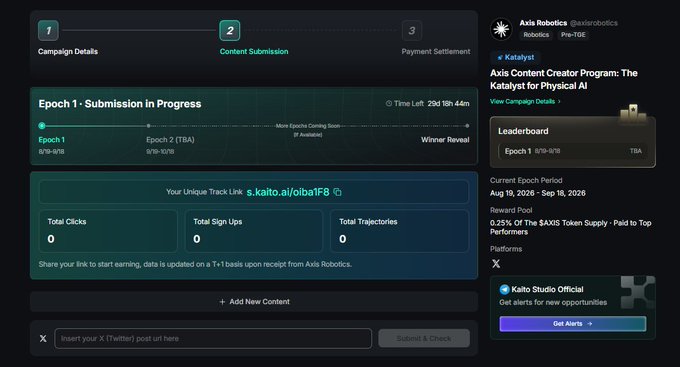Click the Telegram icon beside Kaito Studio Official
The width and height of the screenshot is (680, 367).
pos(504,289)
